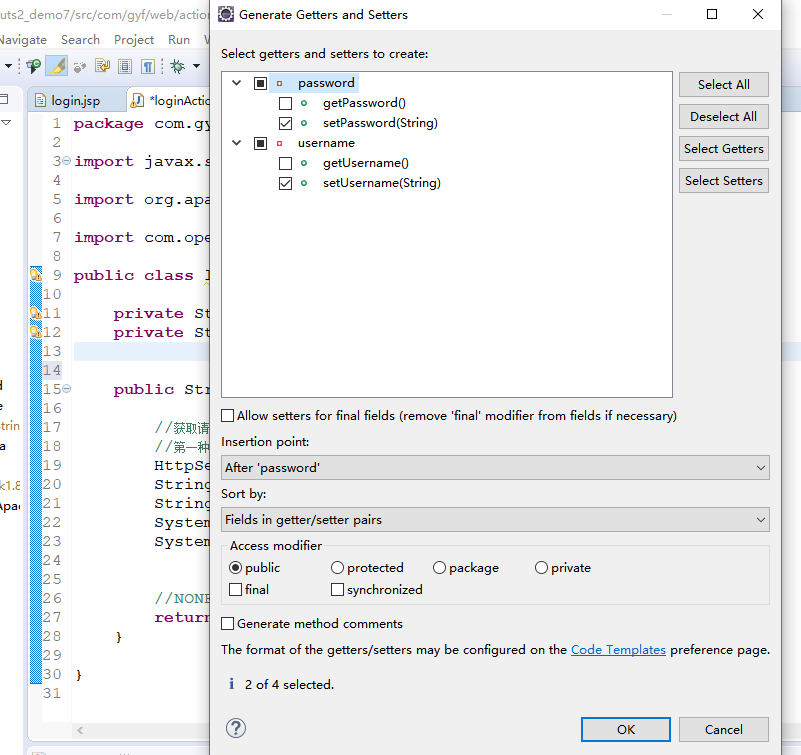Click the login.jsp file icon in tab
The image size is (801, 755).
40,100
